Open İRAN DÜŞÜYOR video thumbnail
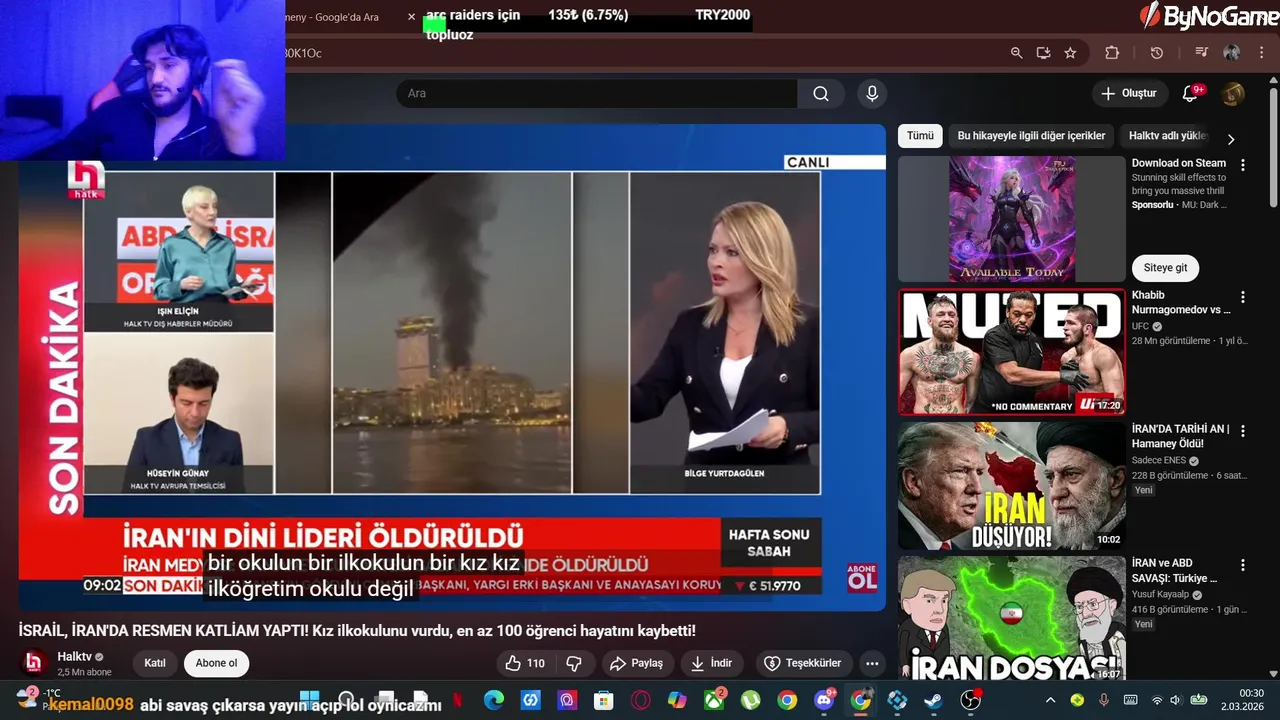Image resolution: width=1280 pixels, height=720 pixels. click(1012, 485)
